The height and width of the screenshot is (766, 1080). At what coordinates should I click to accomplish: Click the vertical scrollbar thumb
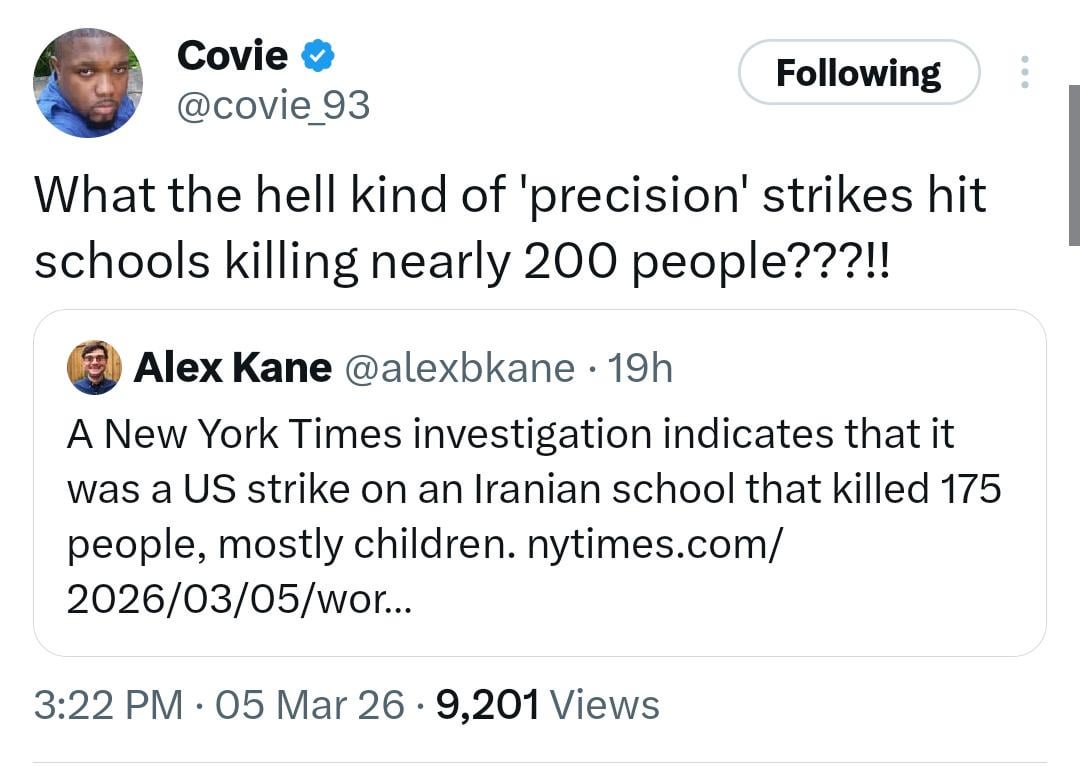tap(1073, 165)
